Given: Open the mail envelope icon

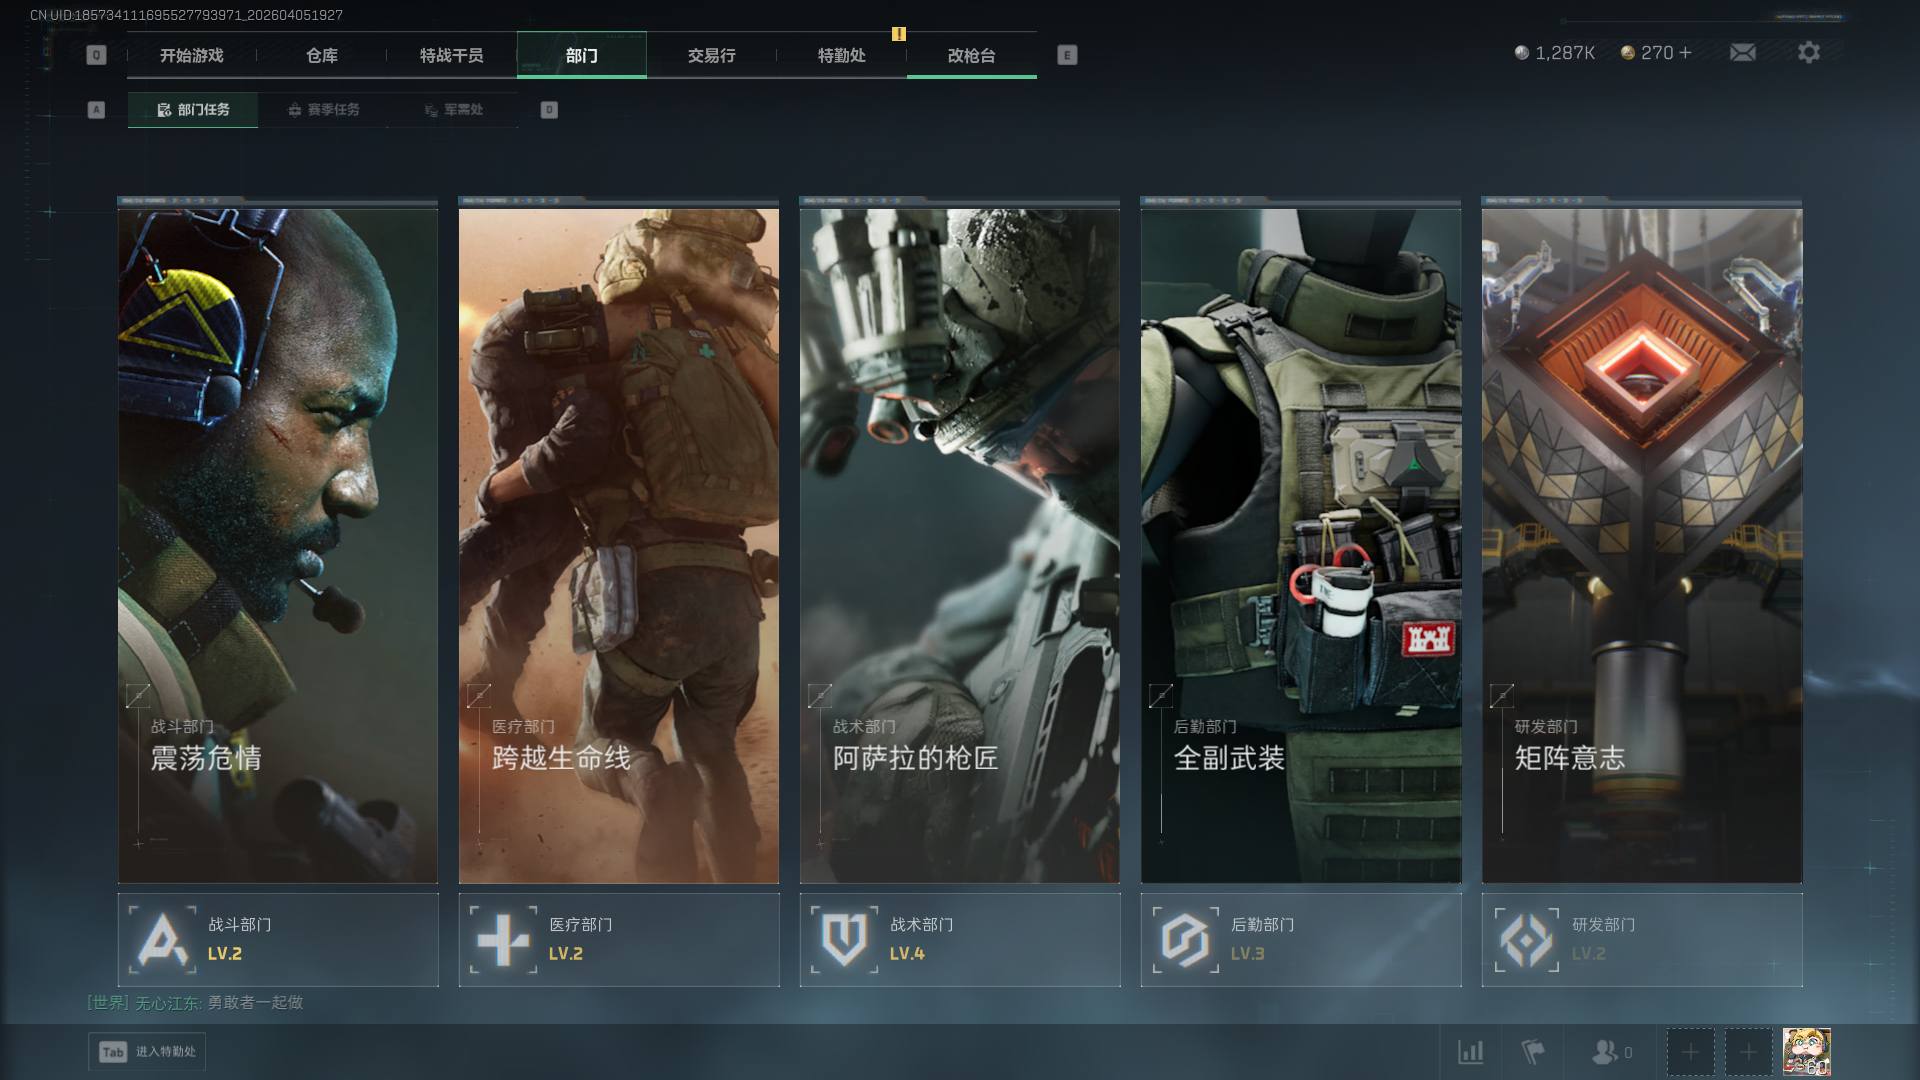Looking at the screenshot, I should click(1742, 52).
